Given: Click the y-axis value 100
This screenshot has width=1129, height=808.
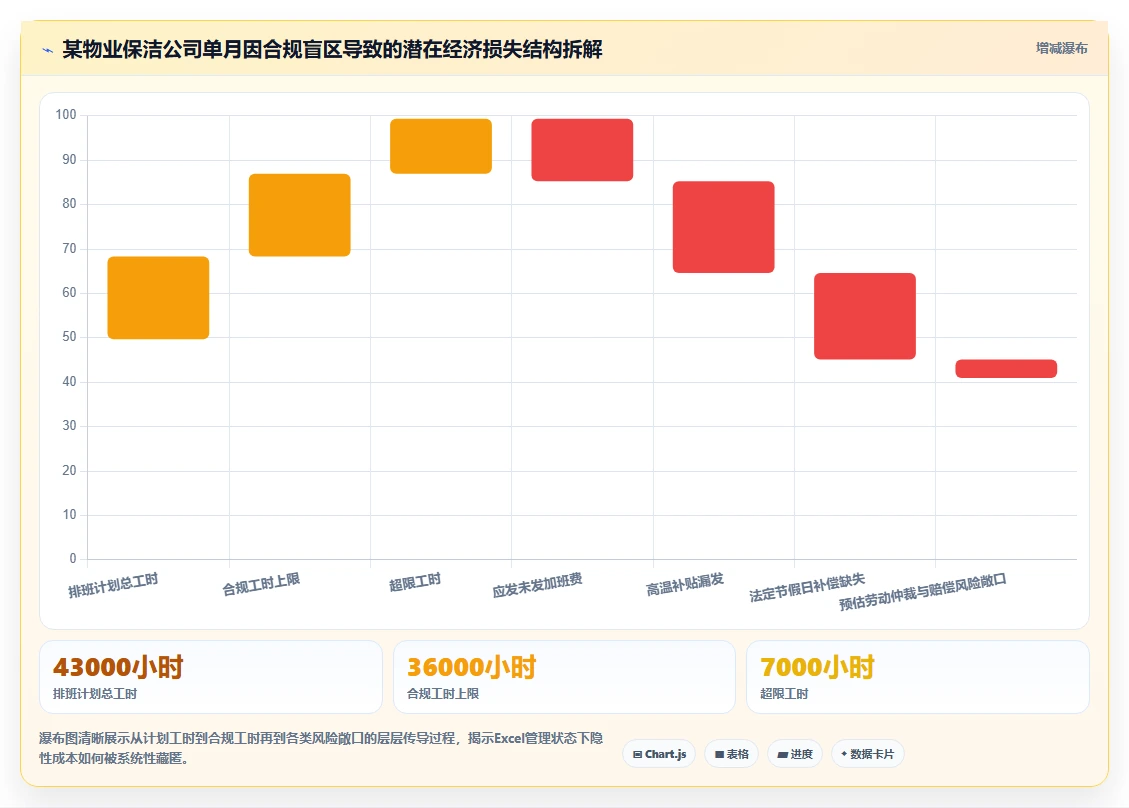Looking at the screenshot, I should [x=66, y=115].
